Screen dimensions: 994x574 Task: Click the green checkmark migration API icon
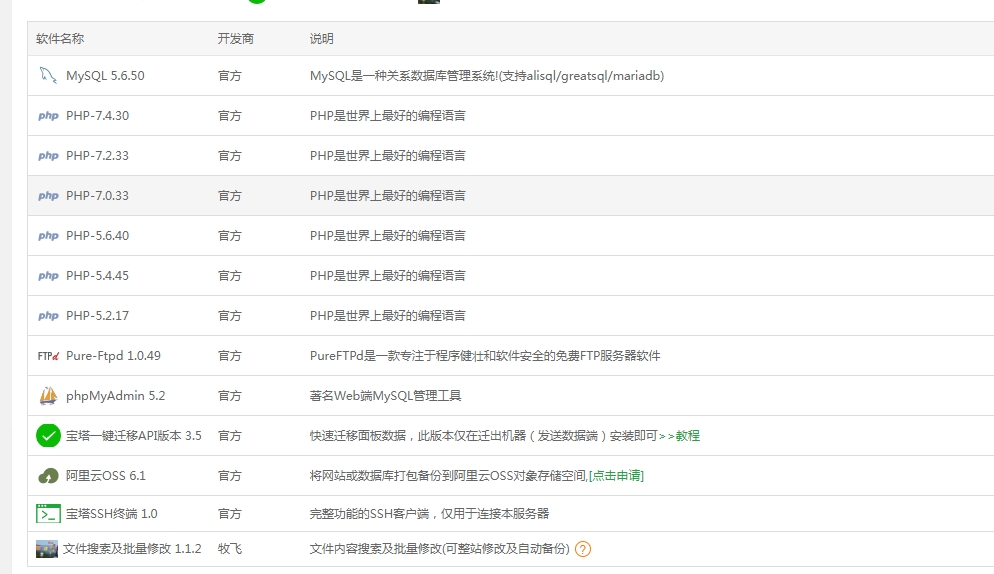(x=48, y=436)
